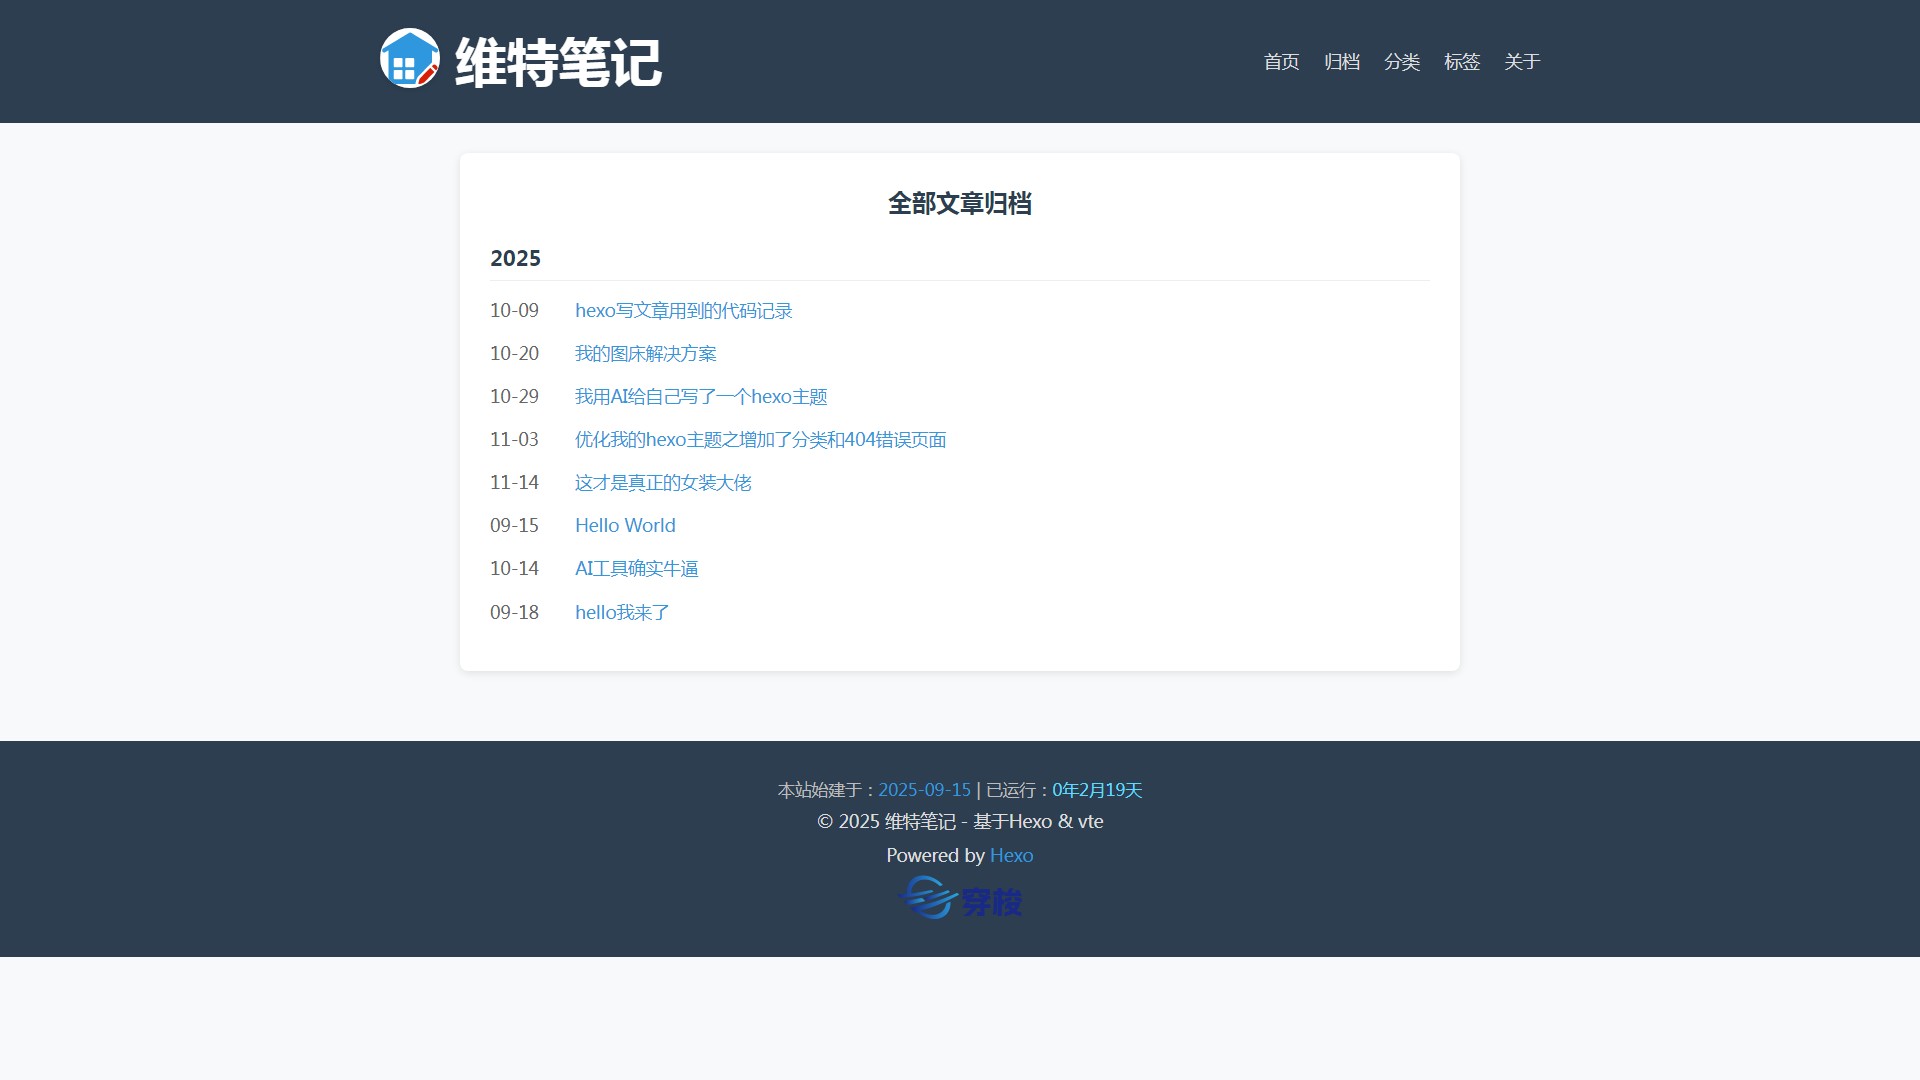The width and height of the screenshot is (1920, 1080).
Task: Select the 标签 navigation item
Action: click(1461, 62)
